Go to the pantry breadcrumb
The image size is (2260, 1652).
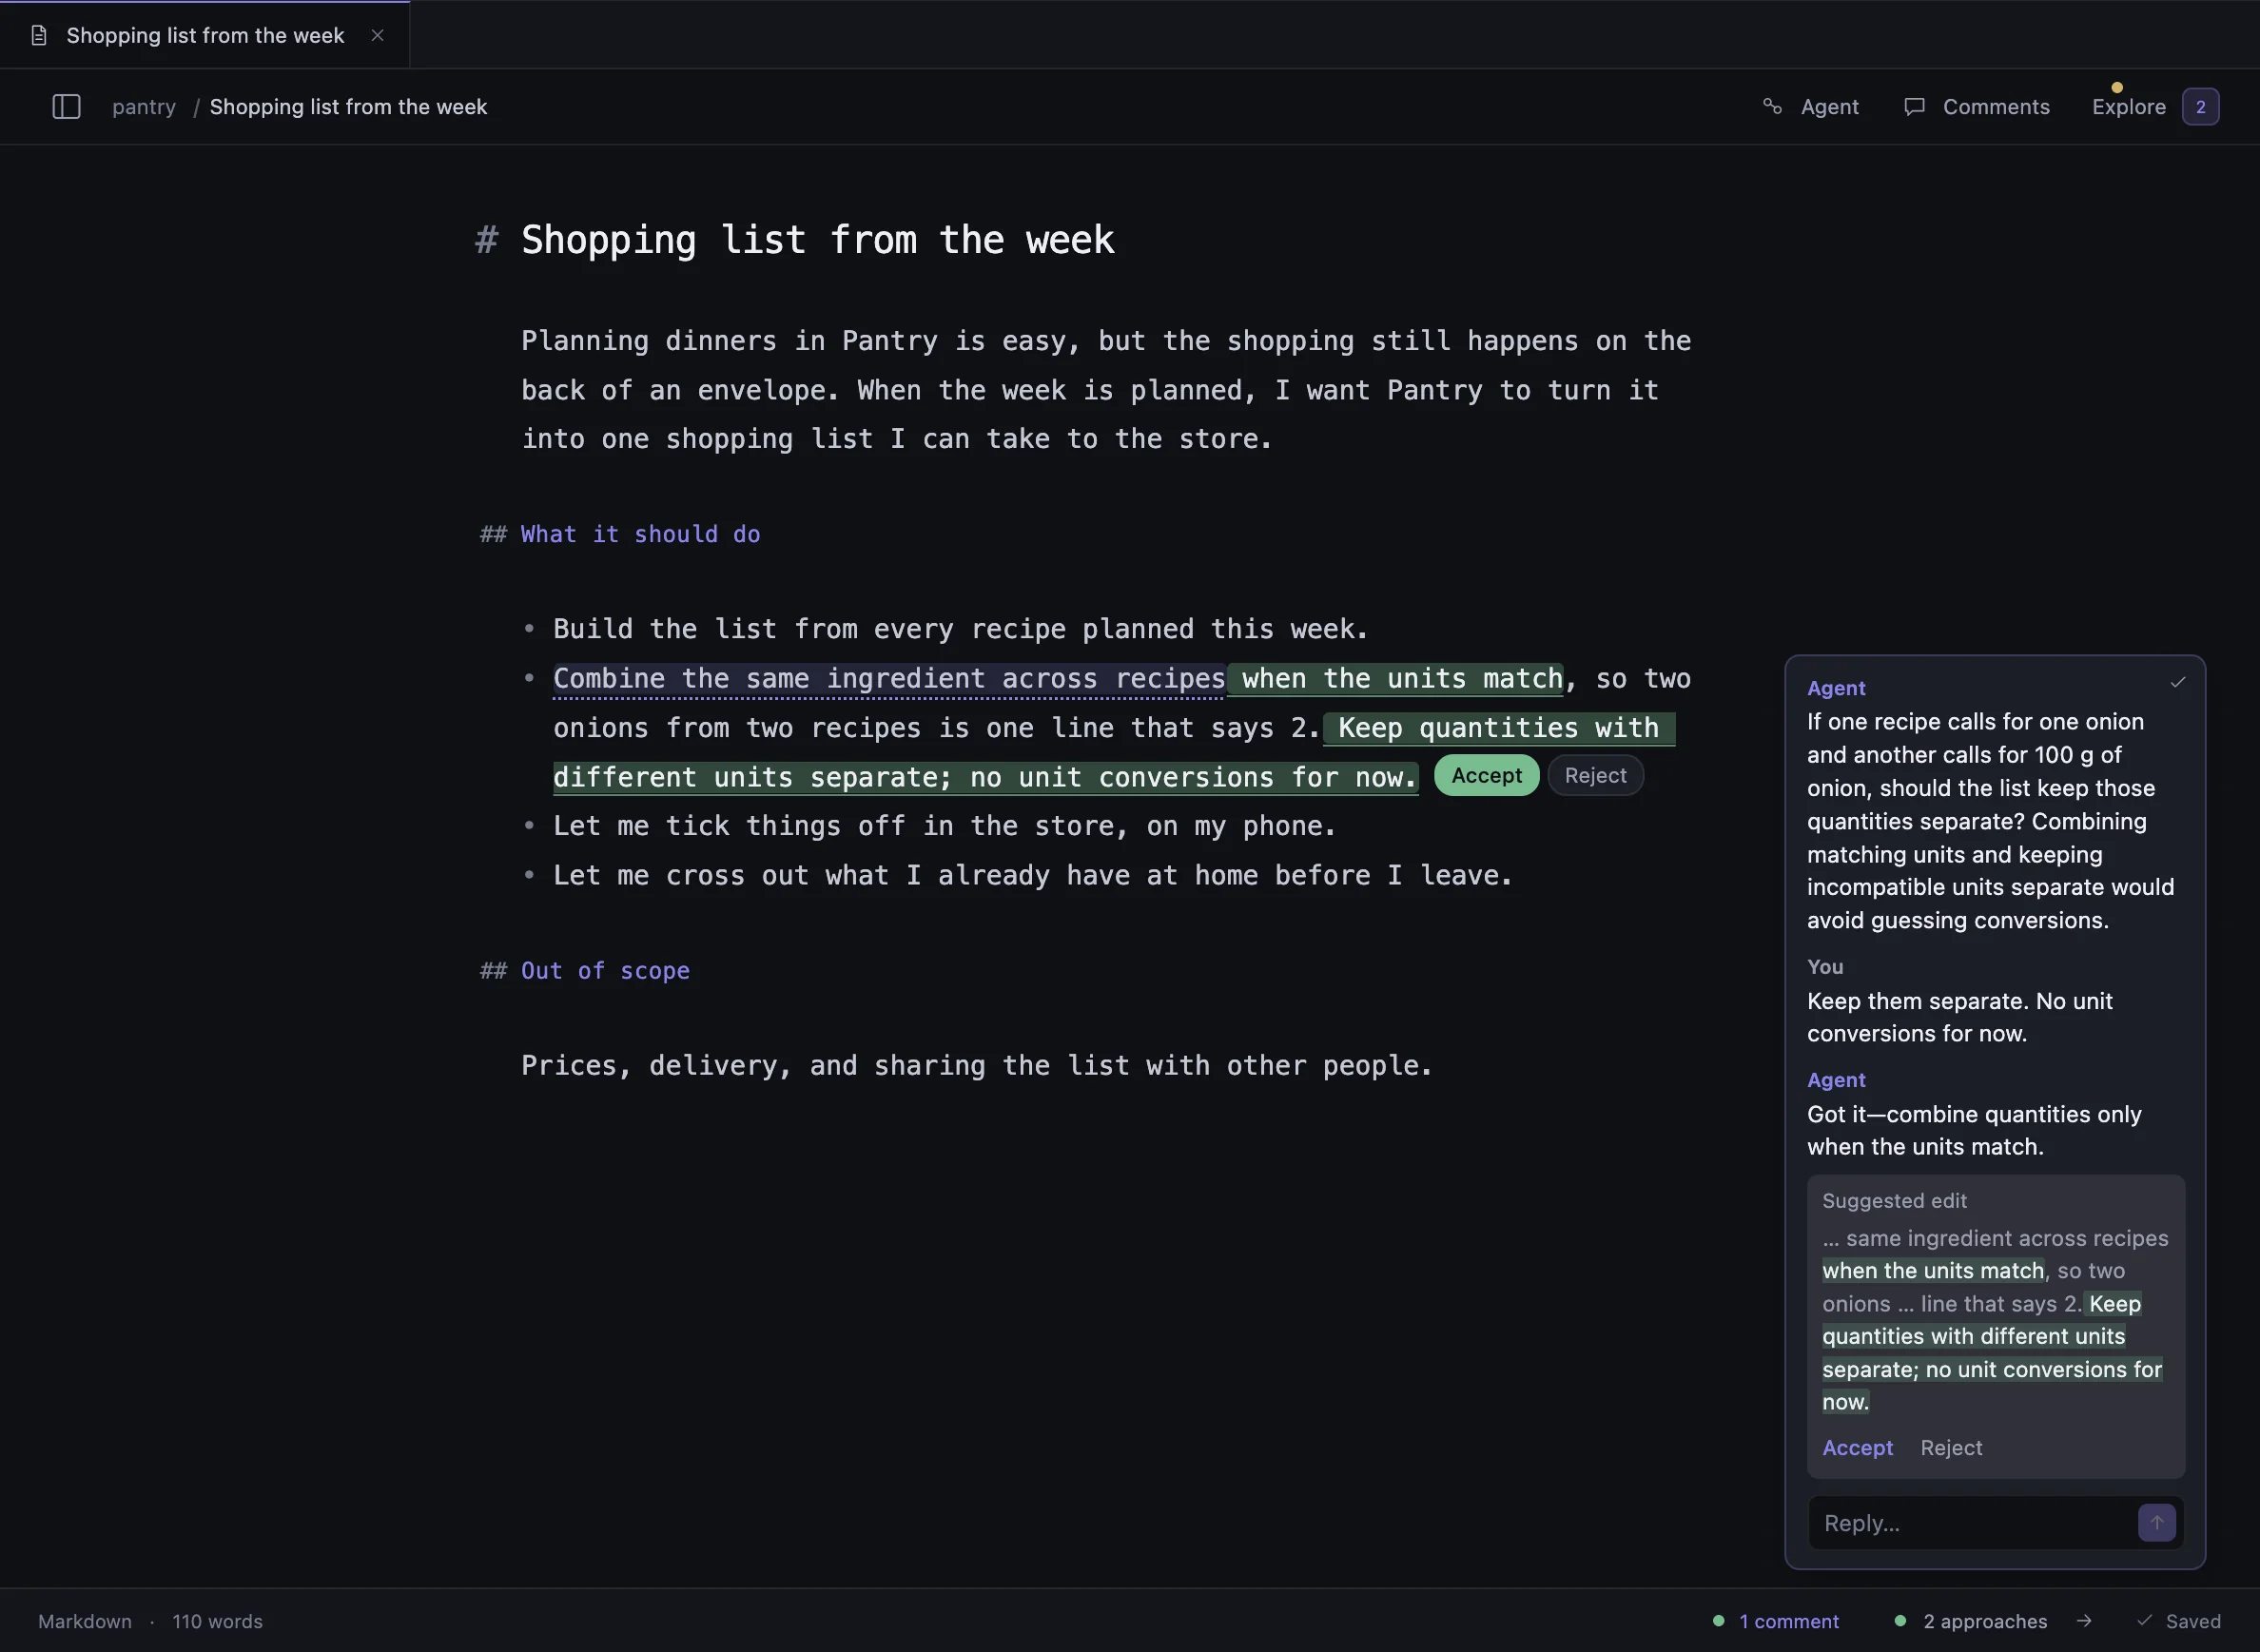(x=143, y=107)
